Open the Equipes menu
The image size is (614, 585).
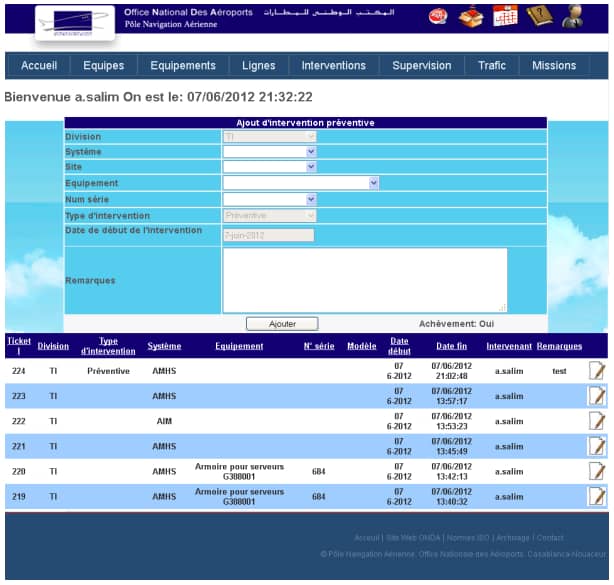click(x=103, y=65)
